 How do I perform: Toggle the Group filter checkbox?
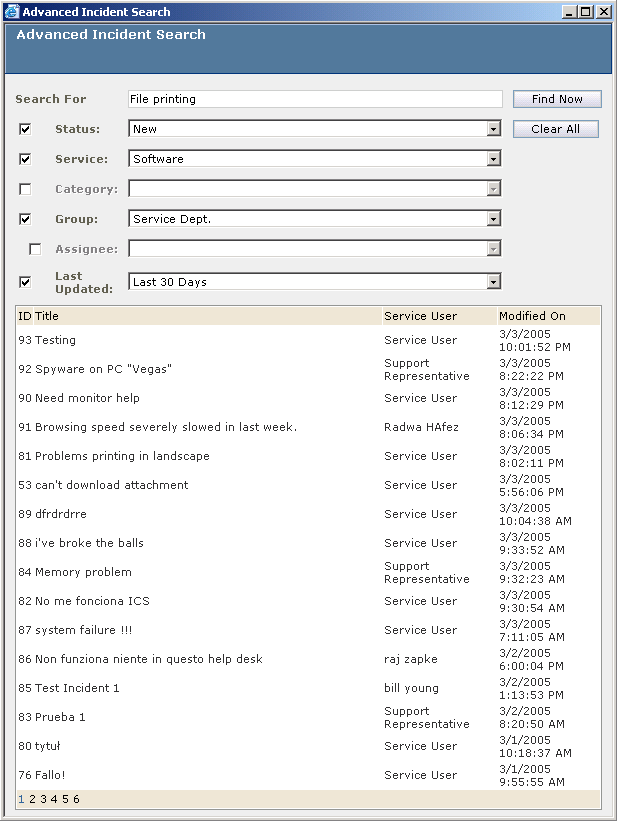[25, 219]
